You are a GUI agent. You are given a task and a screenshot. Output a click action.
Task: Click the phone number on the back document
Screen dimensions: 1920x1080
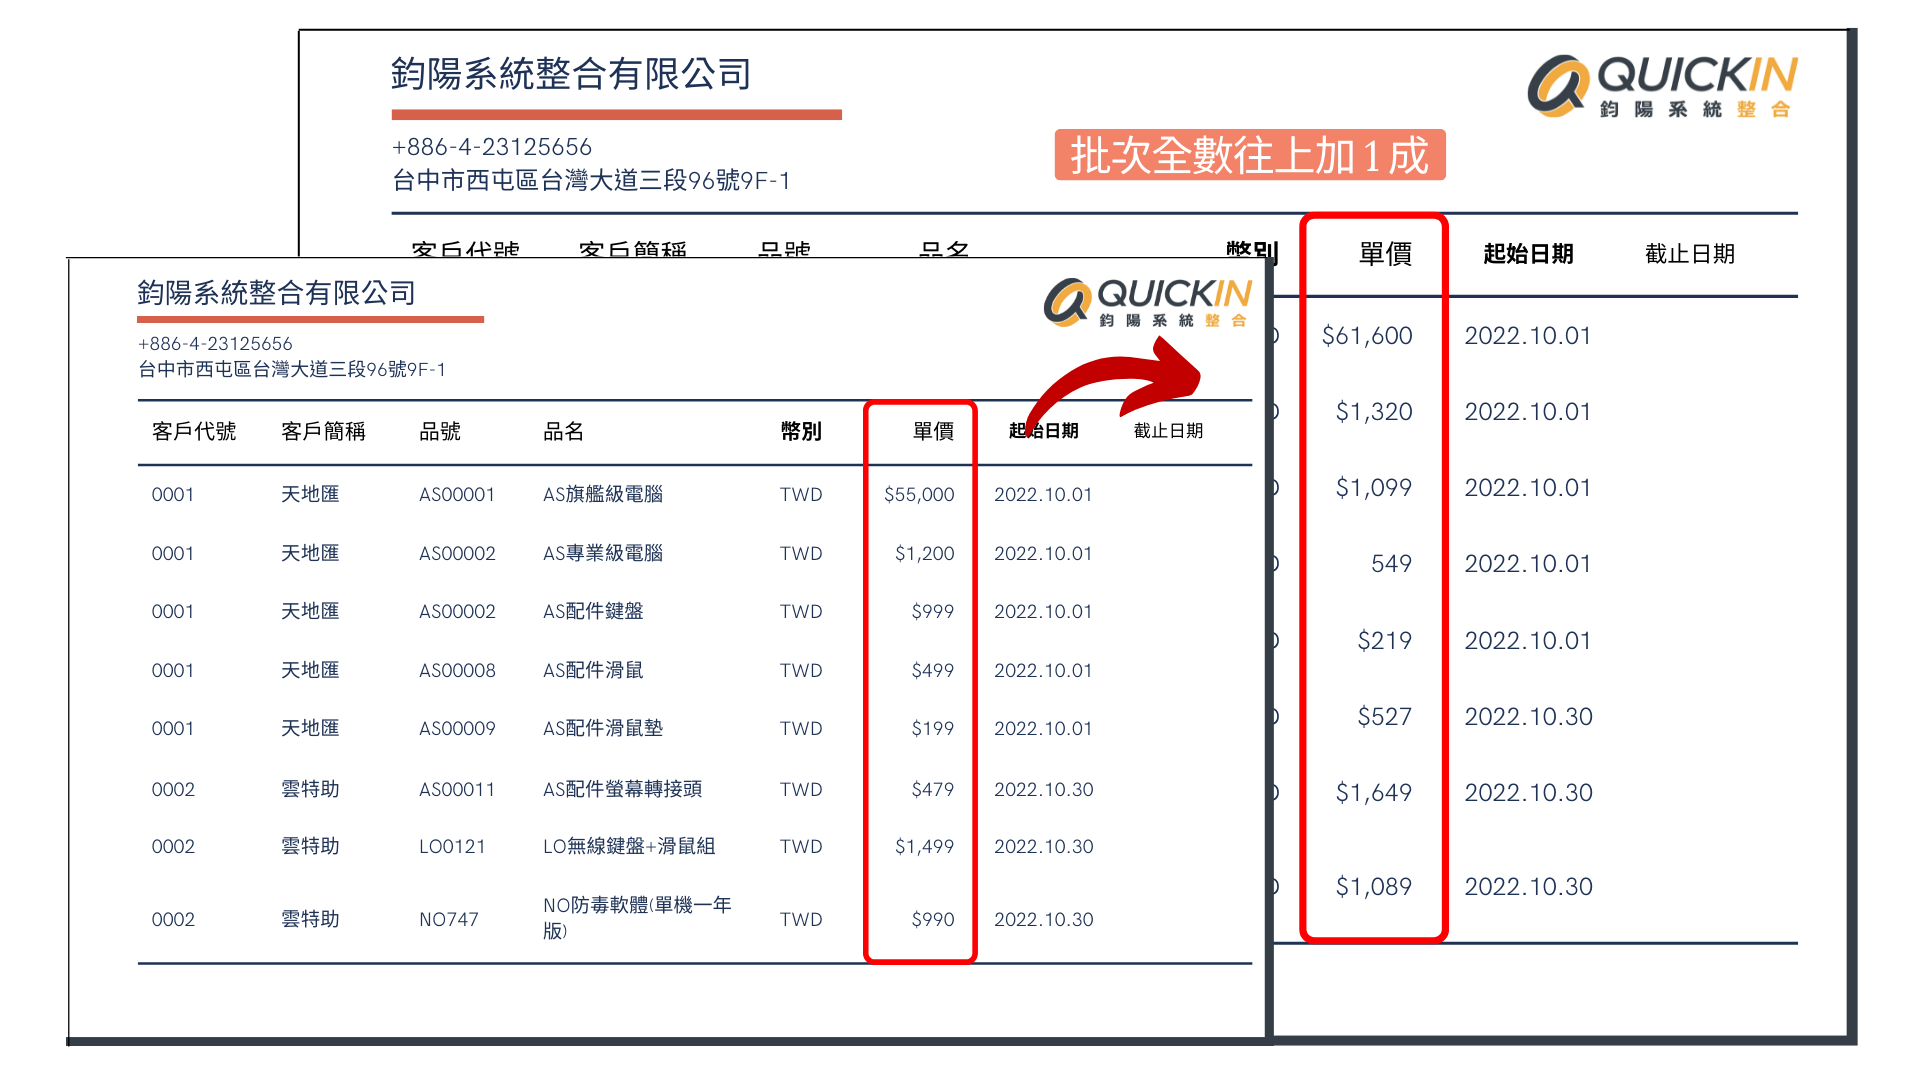click(x=492, y=147)
